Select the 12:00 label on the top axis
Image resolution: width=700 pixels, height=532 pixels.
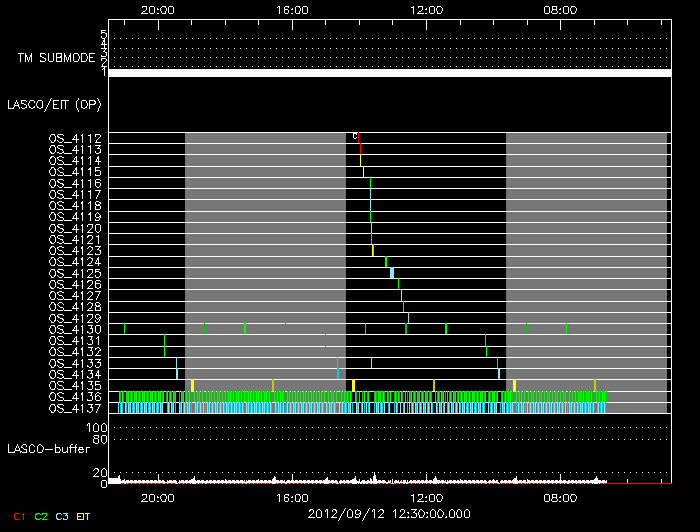pyautogui.click(x=426, y=10)
